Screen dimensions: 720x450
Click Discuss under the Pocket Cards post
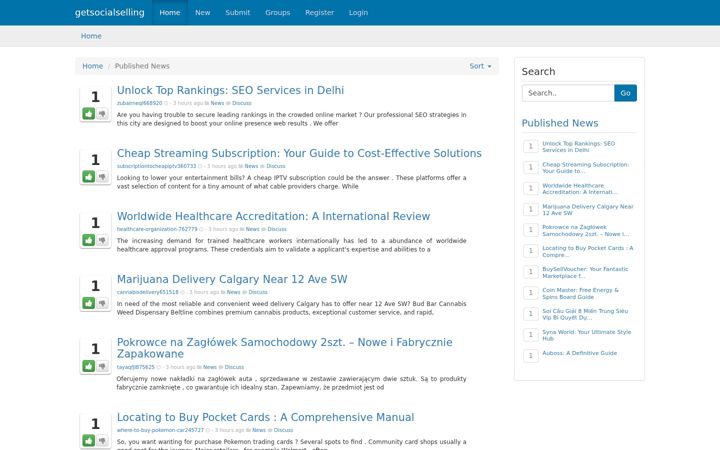click(x=283, y=430)
